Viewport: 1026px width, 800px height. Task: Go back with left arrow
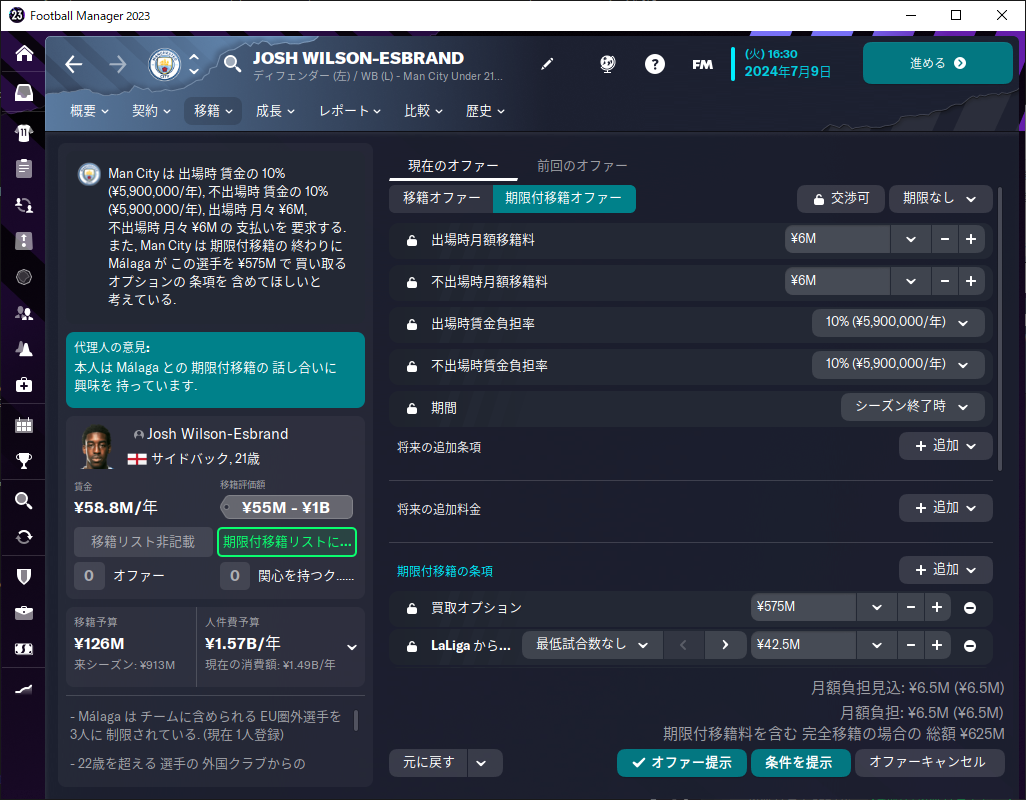(74, 64)
